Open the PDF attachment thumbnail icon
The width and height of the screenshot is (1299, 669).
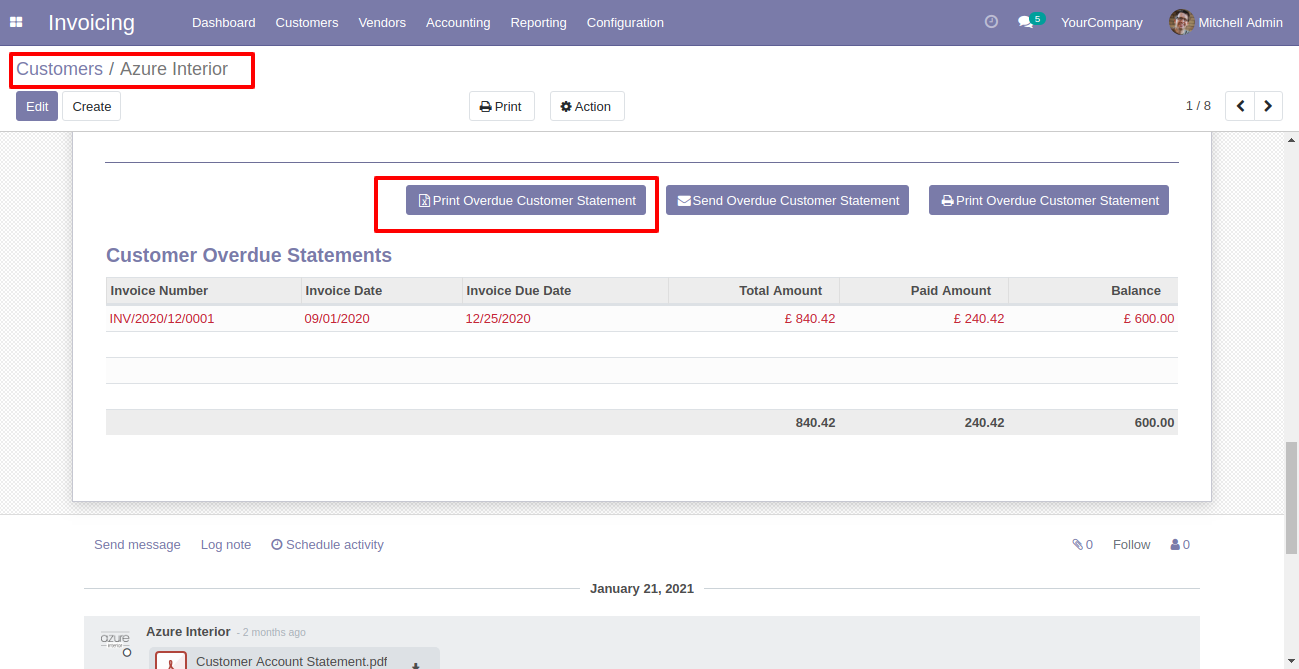(x=171, y=661)
